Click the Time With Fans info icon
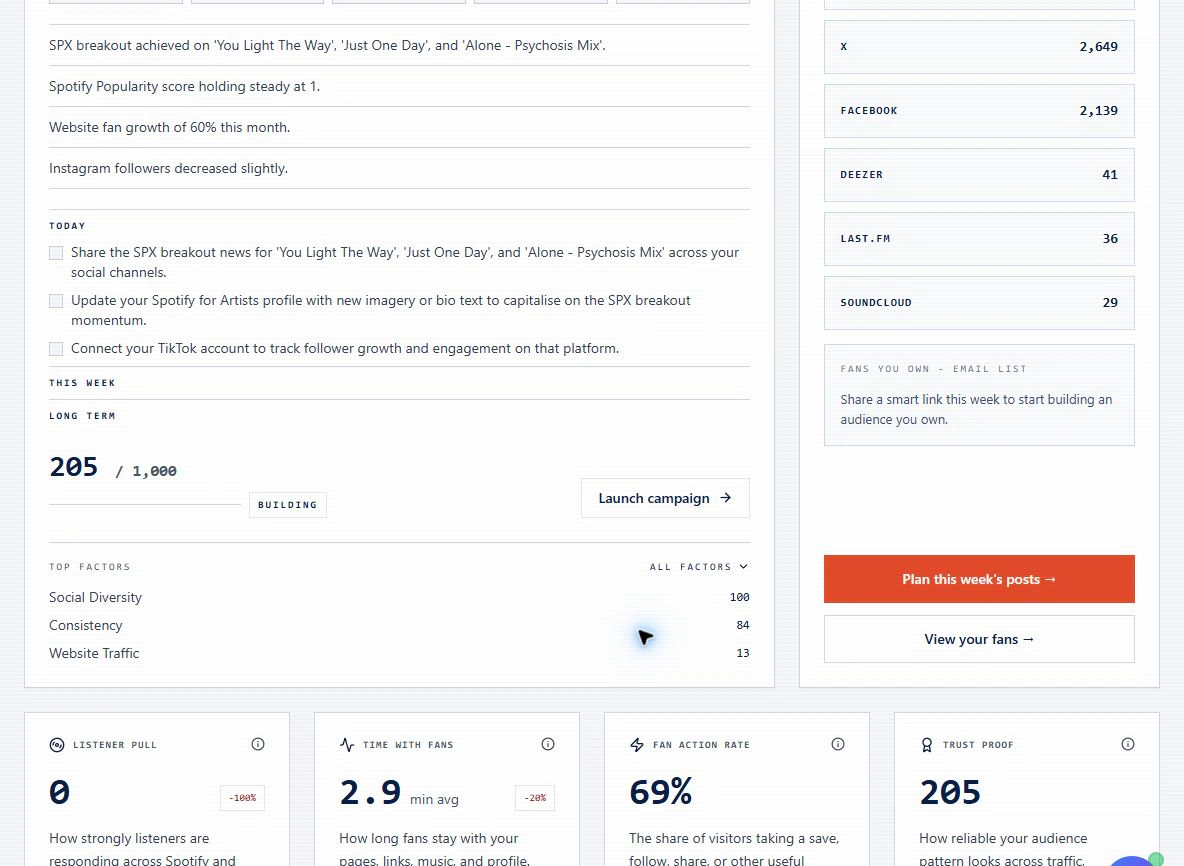 click(547, 744)
